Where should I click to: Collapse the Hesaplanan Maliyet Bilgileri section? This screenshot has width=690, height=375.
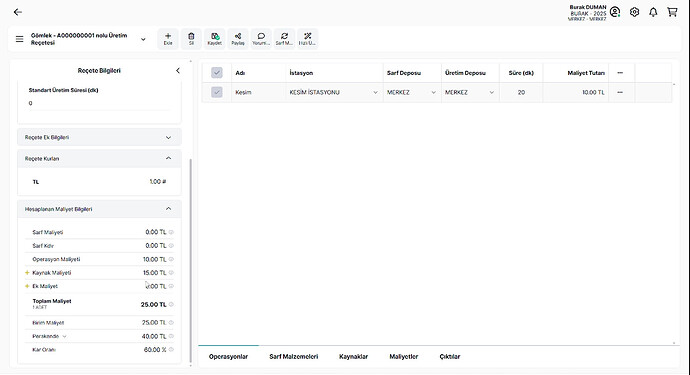tap(168, 209)
